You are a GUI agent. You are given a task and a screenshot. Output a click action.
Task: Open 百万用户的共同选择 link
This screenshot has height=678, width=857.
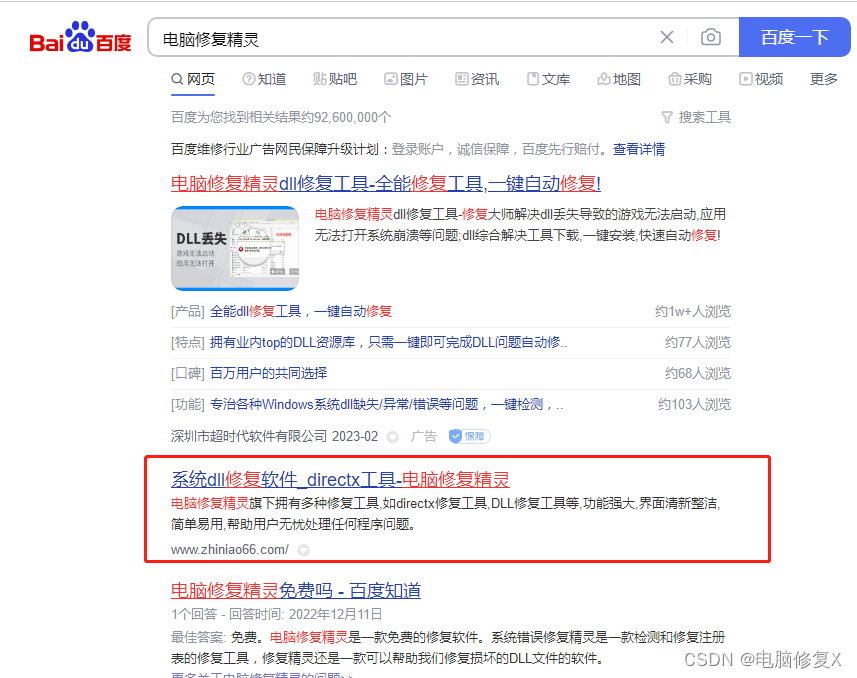tap(268, 373)
